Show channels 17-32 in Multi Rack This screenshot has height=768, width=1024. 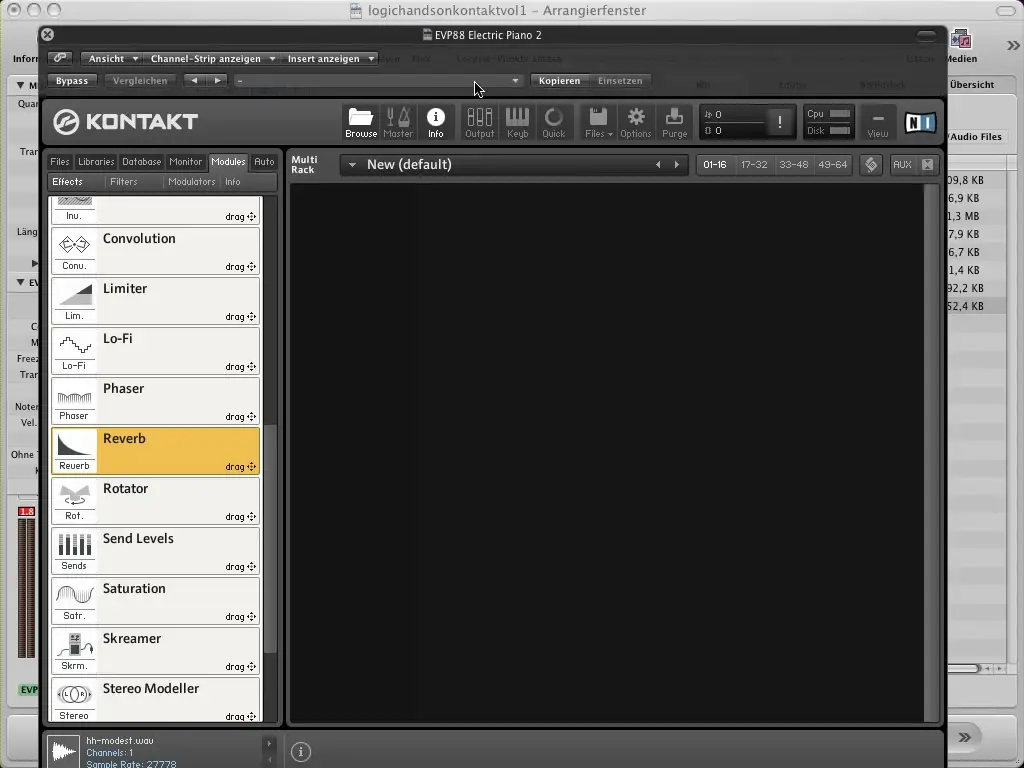[754, 165]
